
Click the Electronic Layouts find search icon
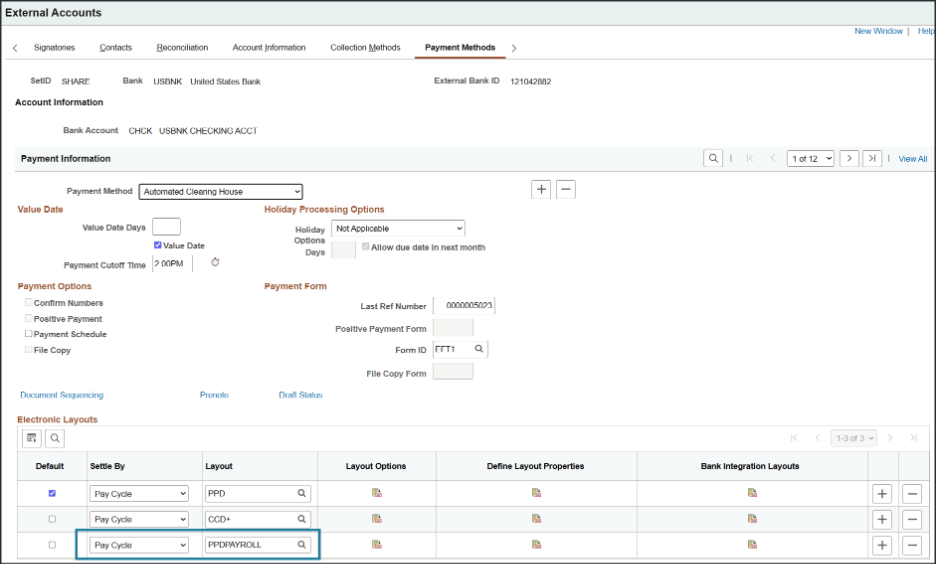tap(53, 438)
